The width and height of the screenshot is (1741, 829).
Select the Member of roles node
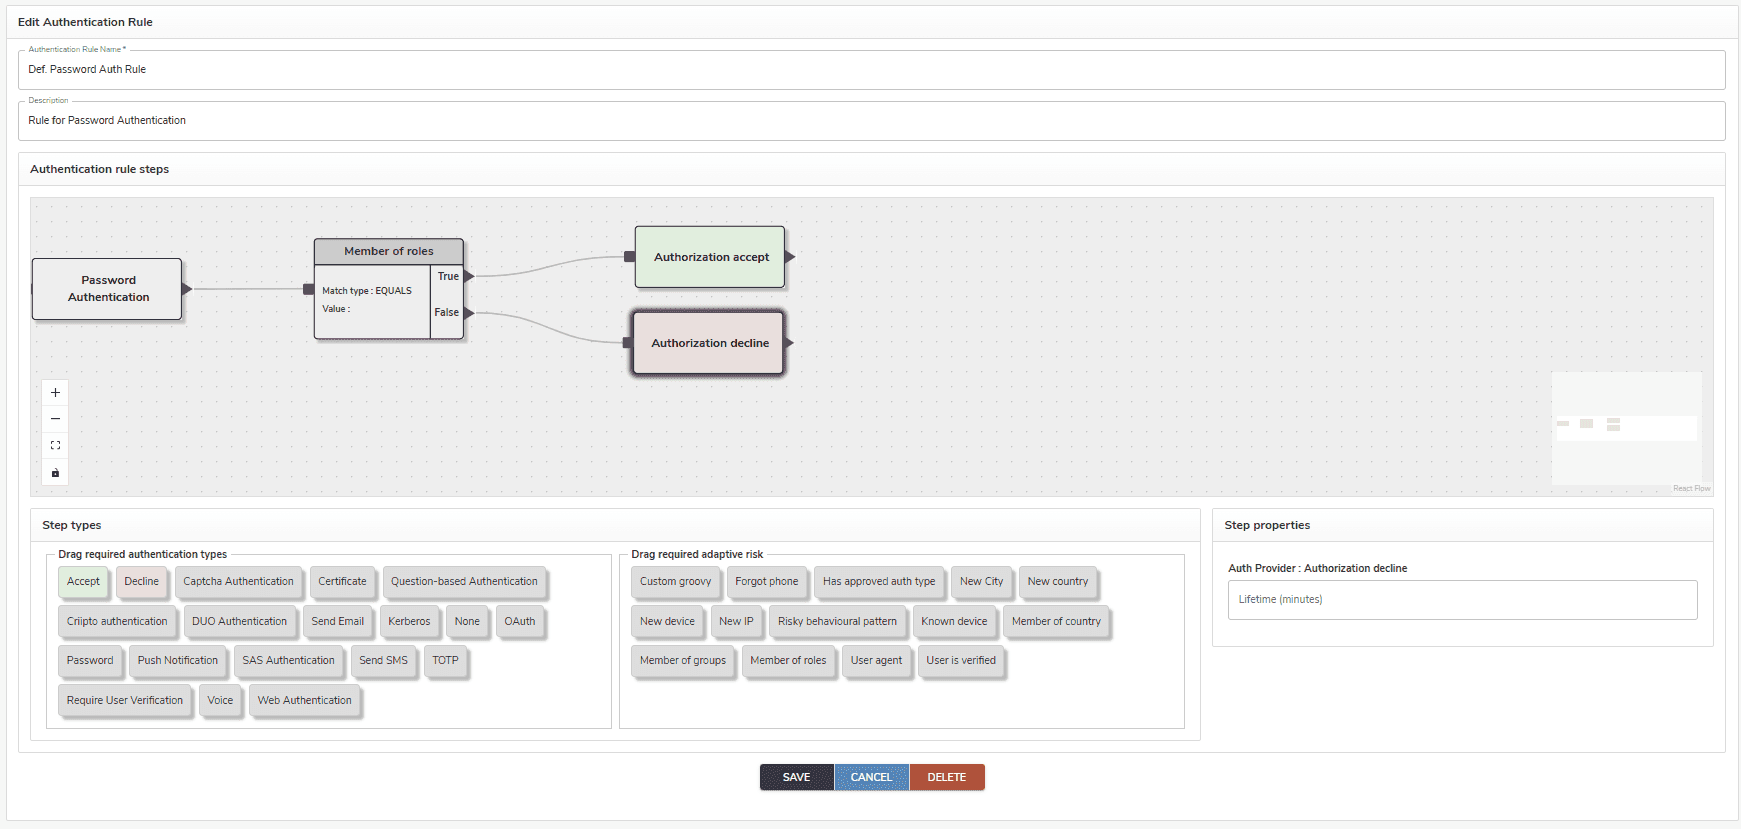click(388, 251)
